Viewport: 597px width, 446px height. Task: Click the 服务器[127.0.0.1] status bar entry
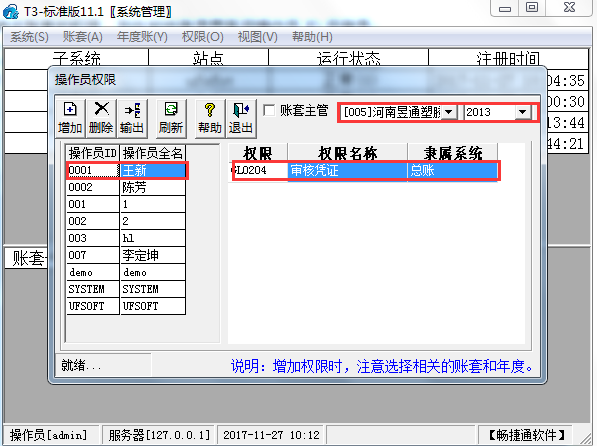[x=159, y=435]
